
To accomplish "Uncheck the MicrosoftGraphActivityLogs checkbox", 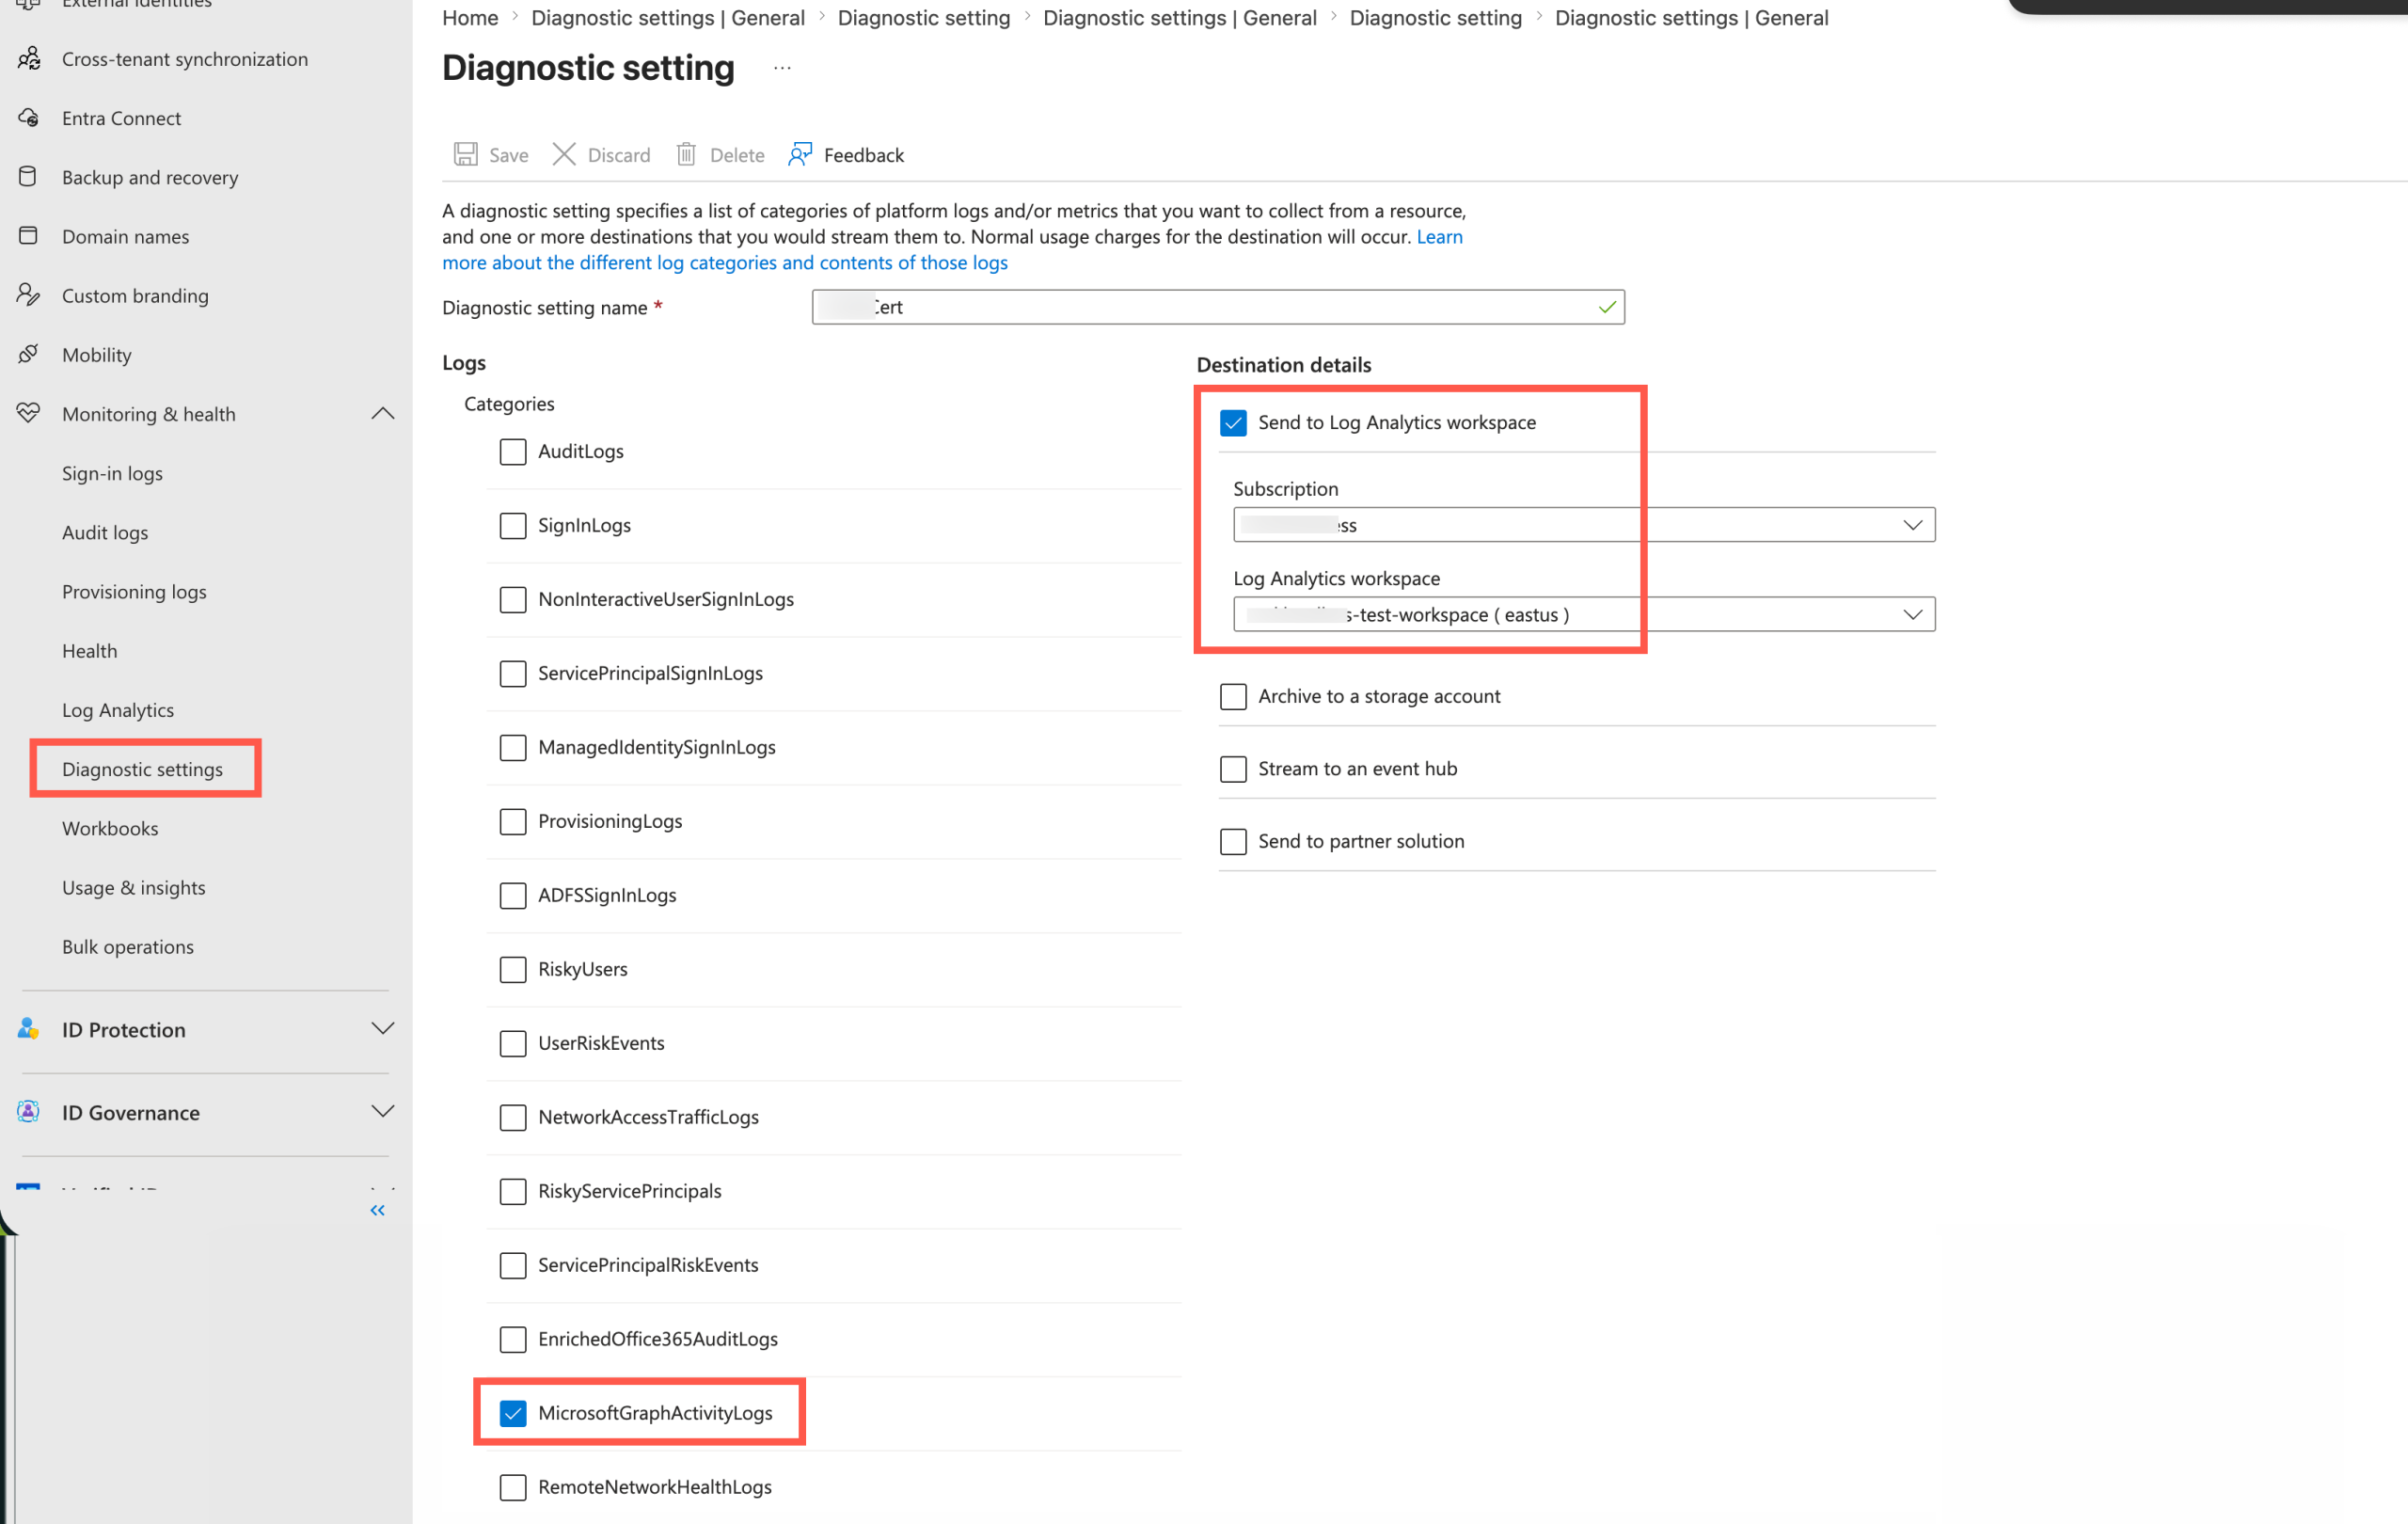I will click(513, 1413).
